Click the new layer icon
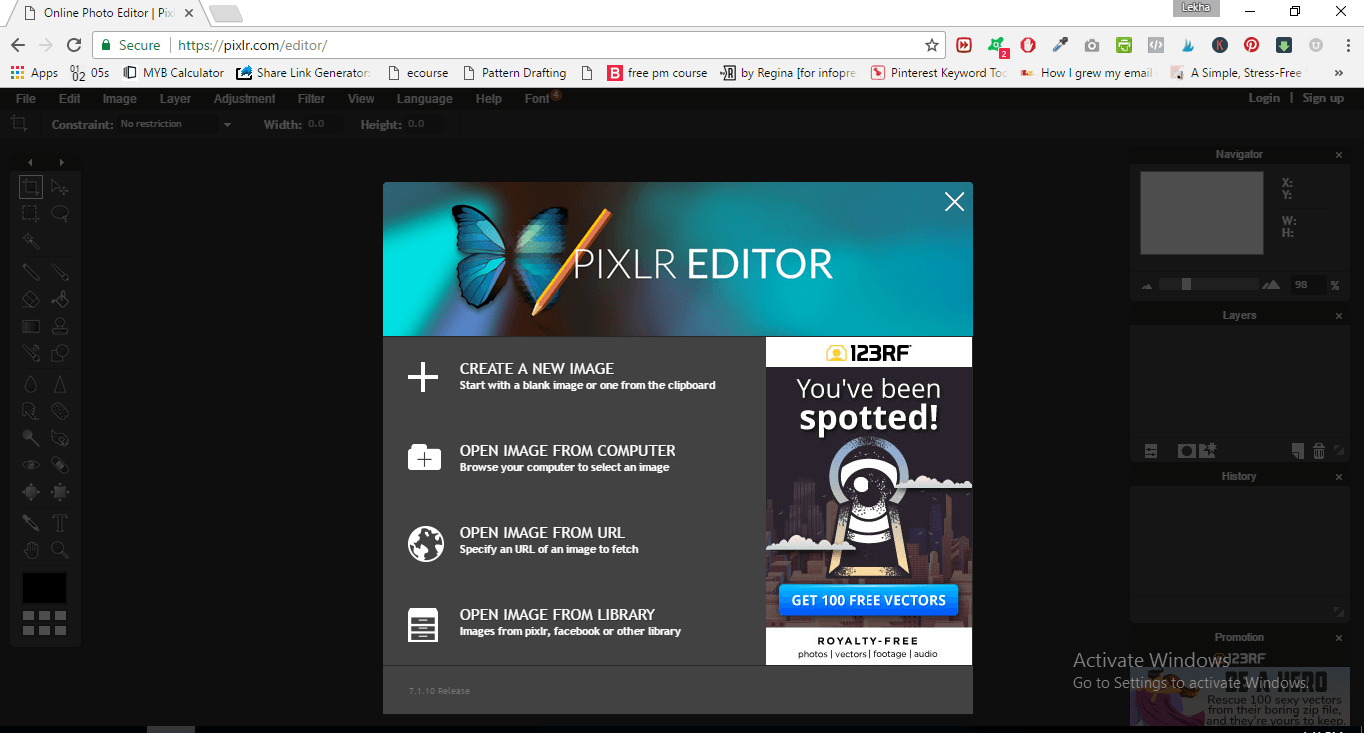The height and width of the screenshot is (733, 1364). tap(1297, 451)
